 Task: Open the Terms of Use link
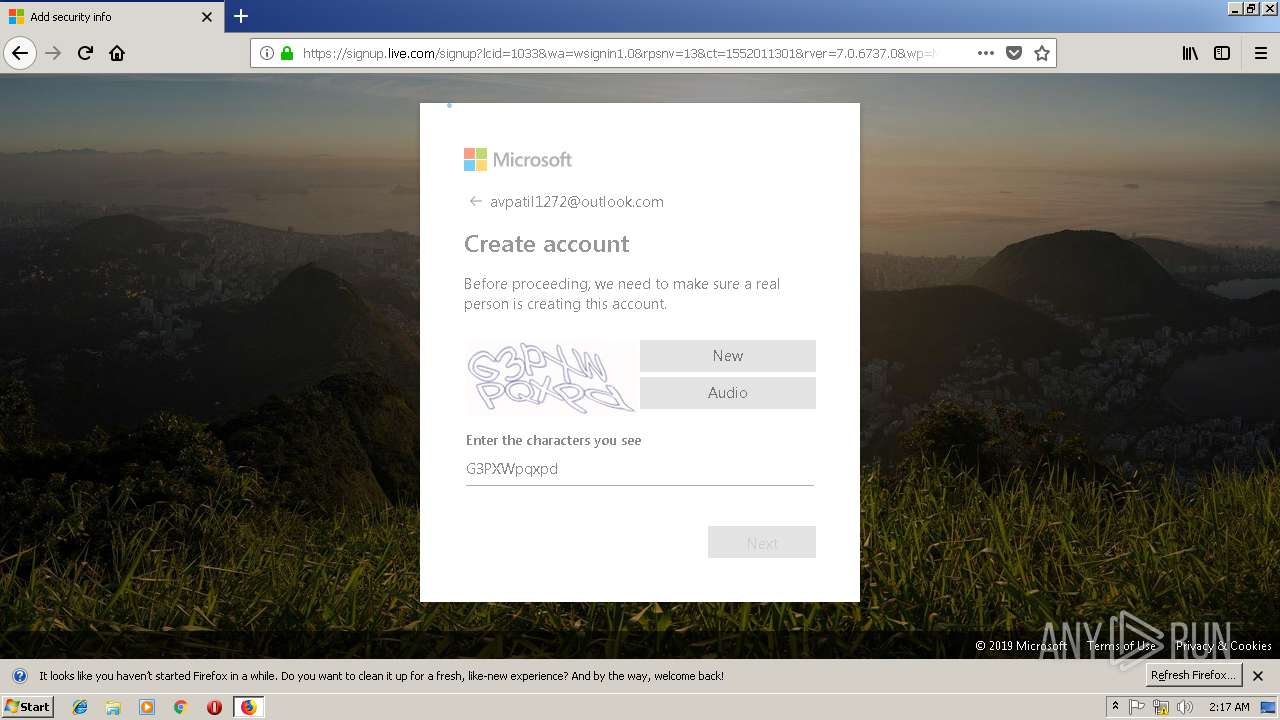click(x=1121, y=645)
